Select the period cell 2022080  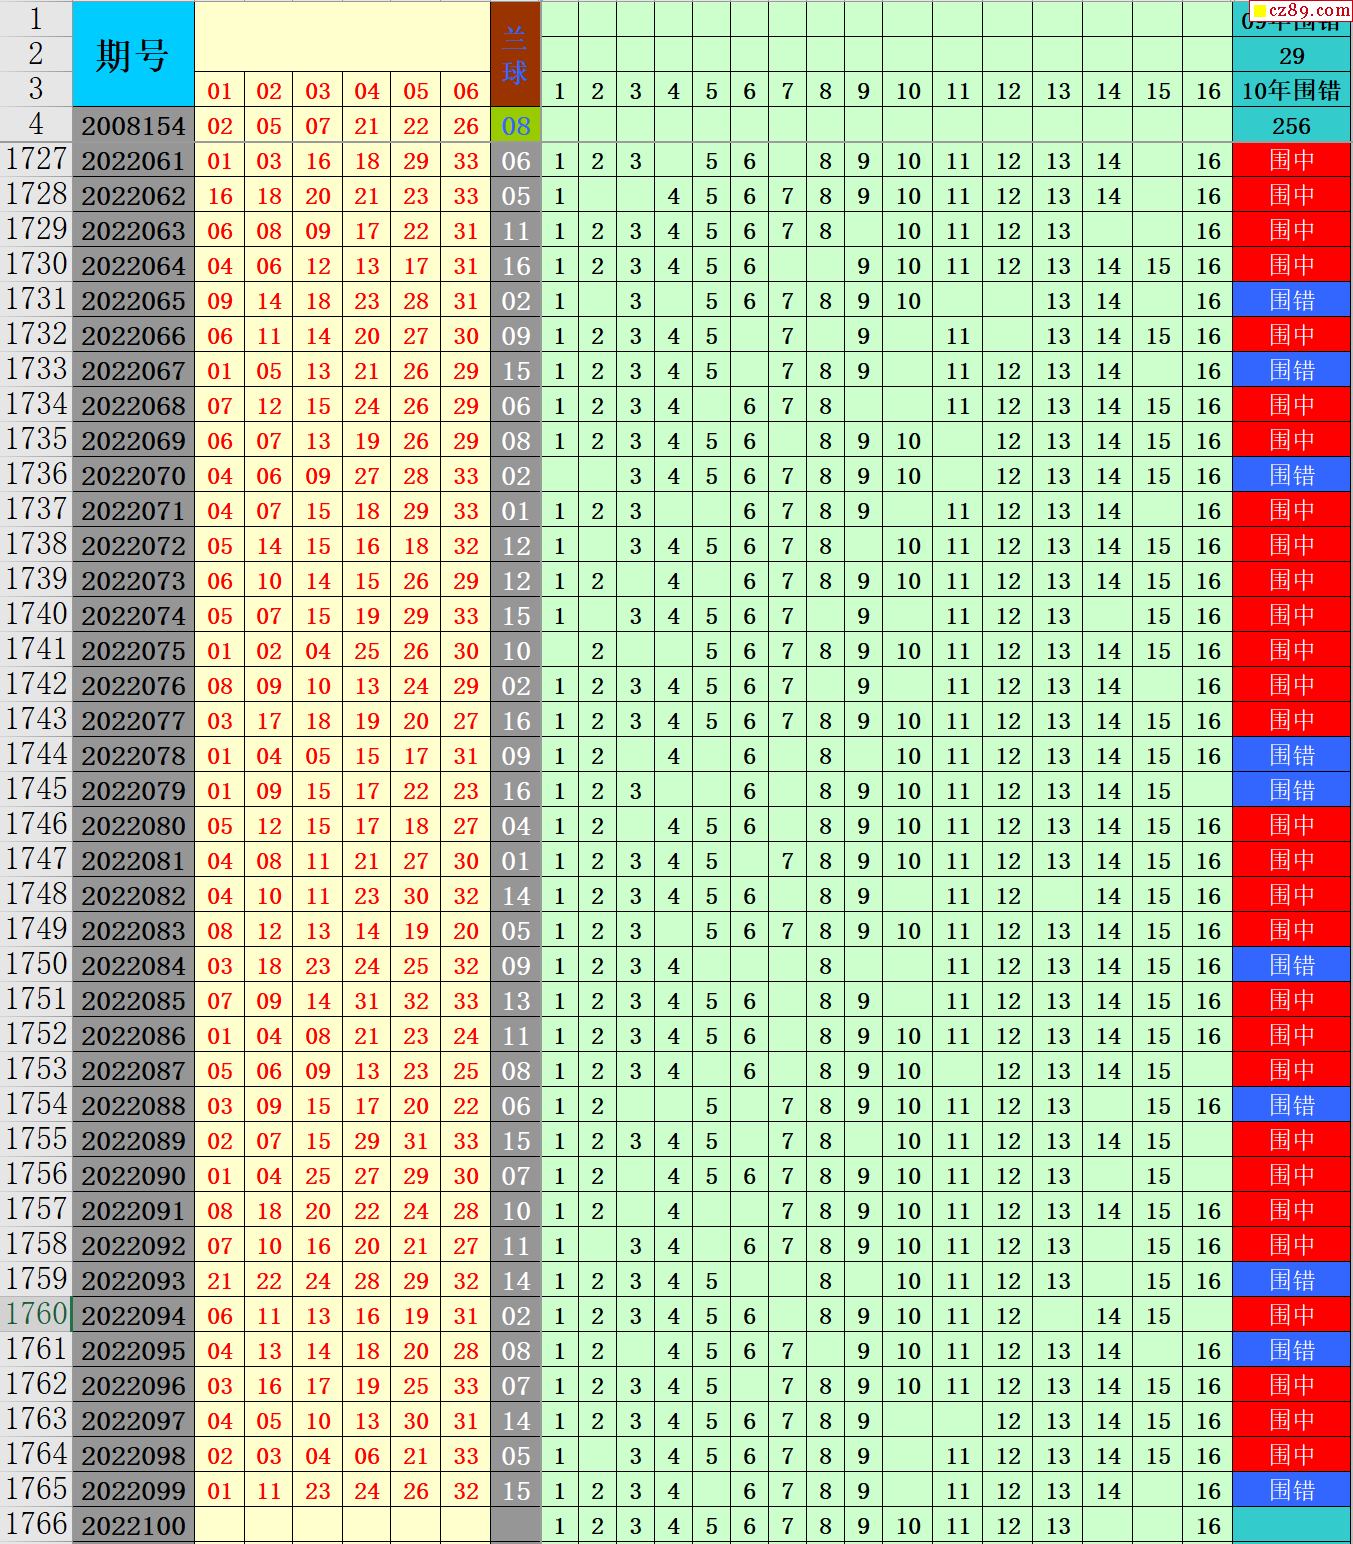[x=133, y=826]
